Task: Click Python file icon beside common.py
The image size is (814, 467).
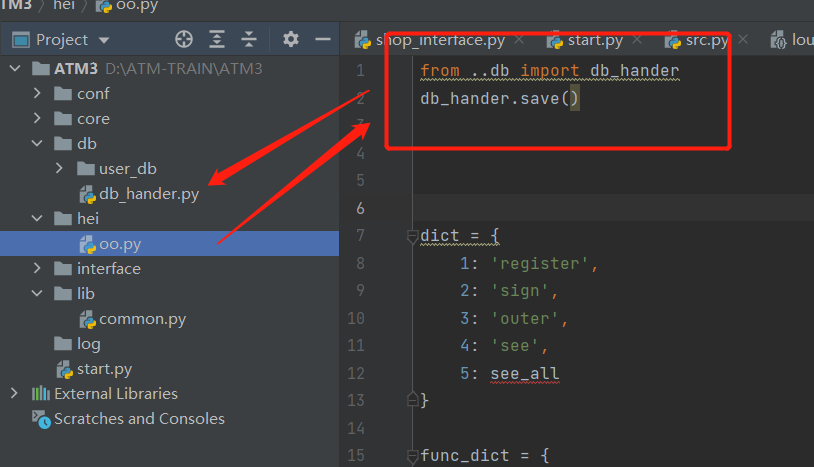Action: pos(88,319)
